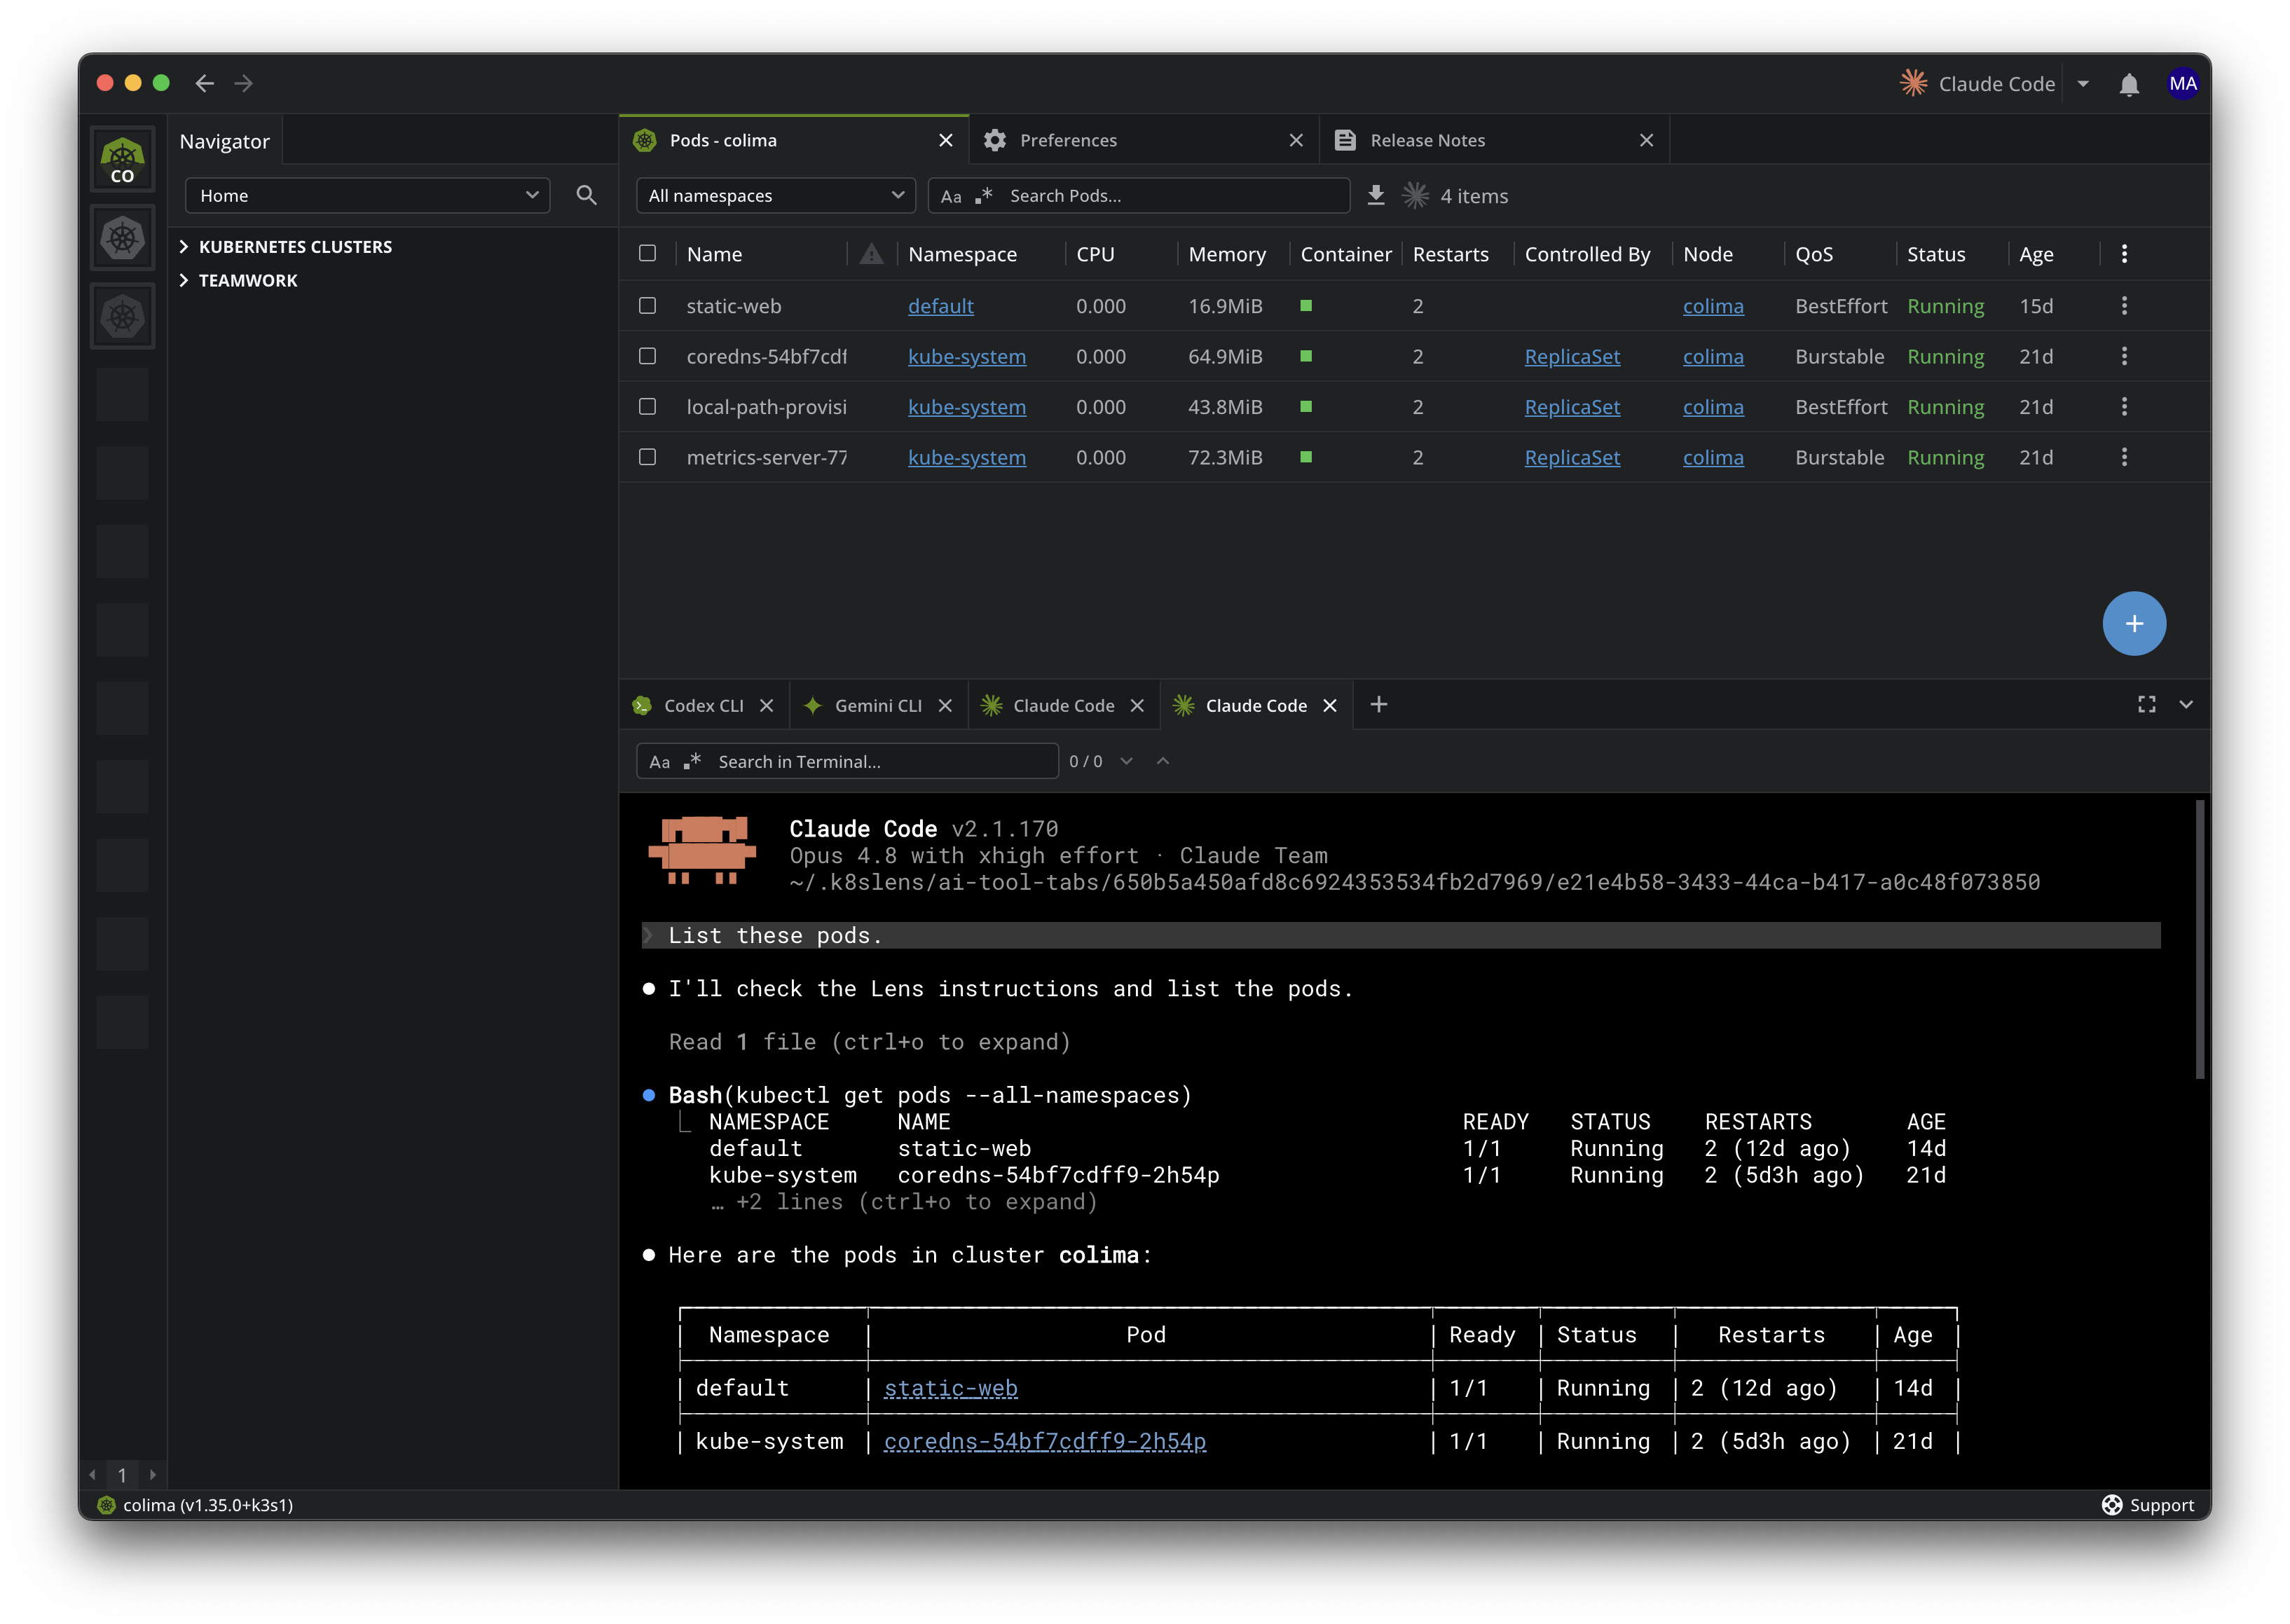Go to previous terminal search match
This screenshot has width=2290, height=1624.
(x=1163, y=761)
